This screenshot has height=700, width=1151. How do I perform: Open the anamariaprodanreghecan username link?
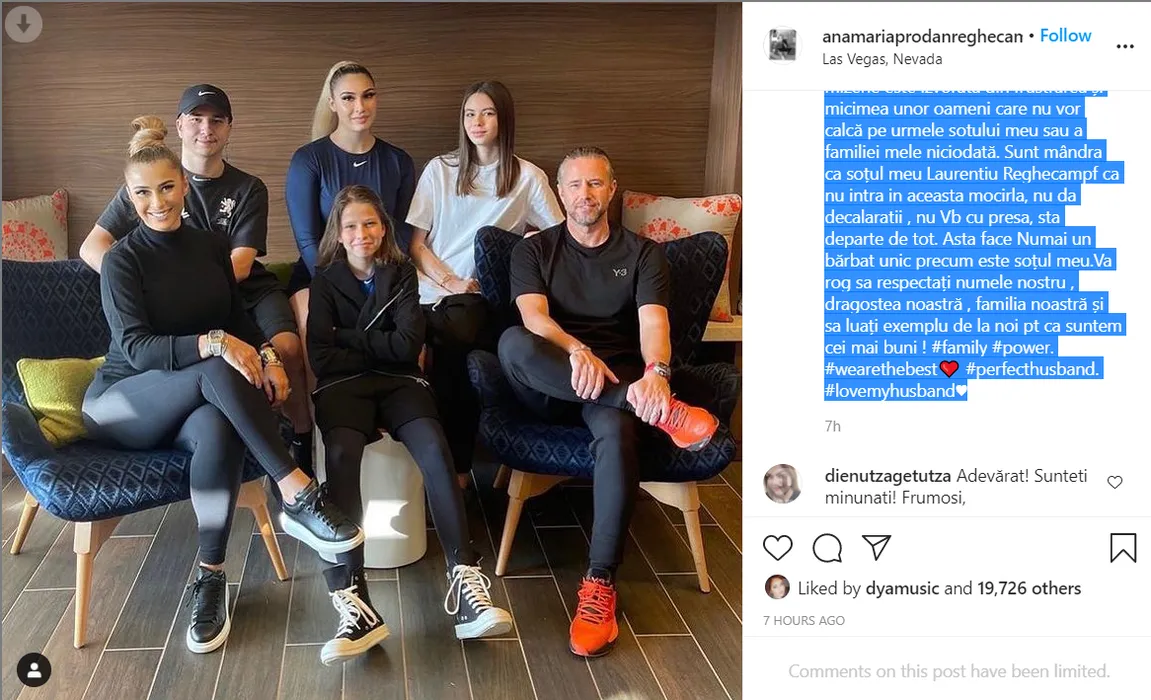pyautogui.click(x=922, y=36)
